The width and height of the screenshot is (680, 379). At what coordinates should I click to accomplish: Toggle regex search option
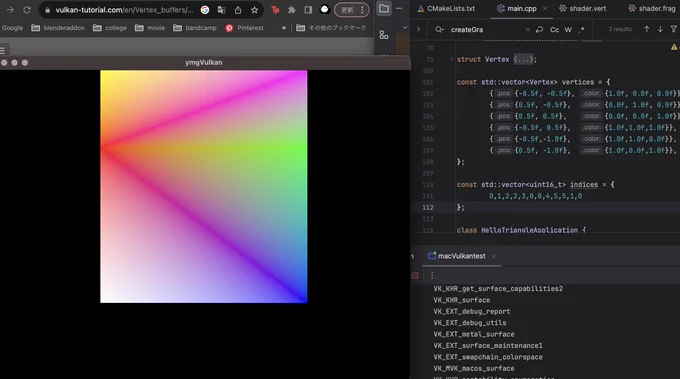coord(582,29)
